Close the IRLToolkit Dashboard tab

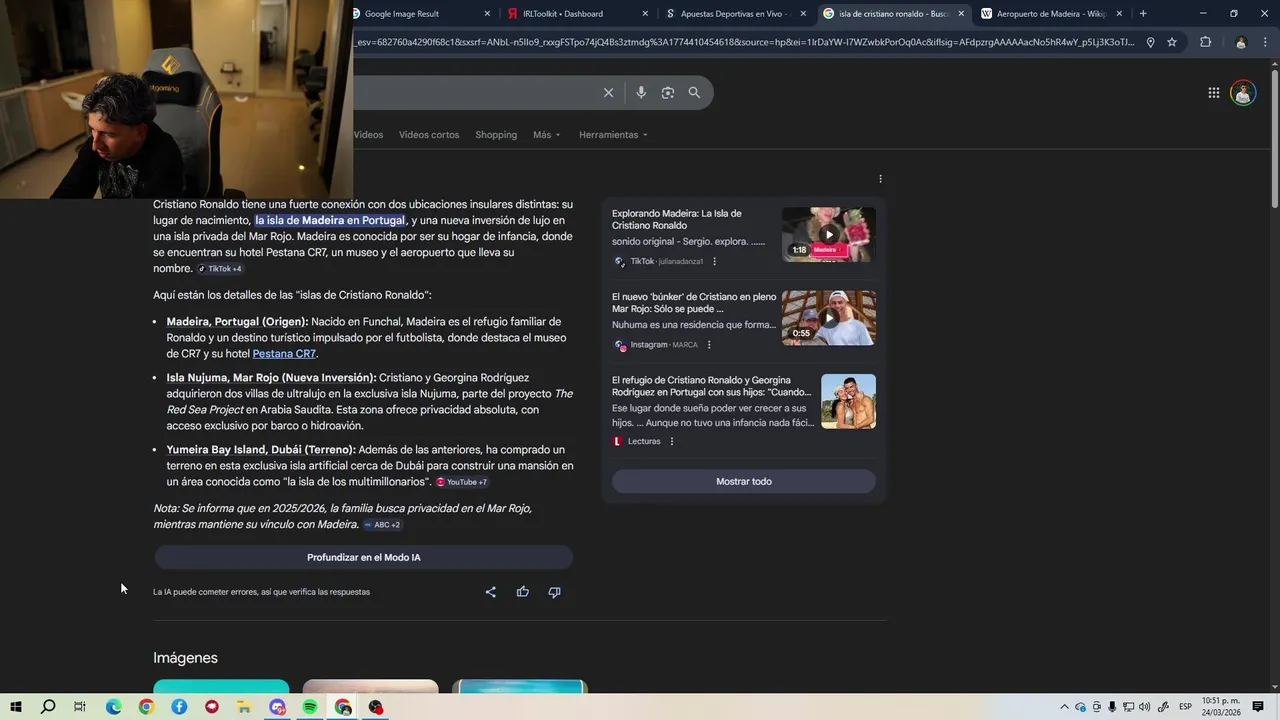[x=645, y=13]
